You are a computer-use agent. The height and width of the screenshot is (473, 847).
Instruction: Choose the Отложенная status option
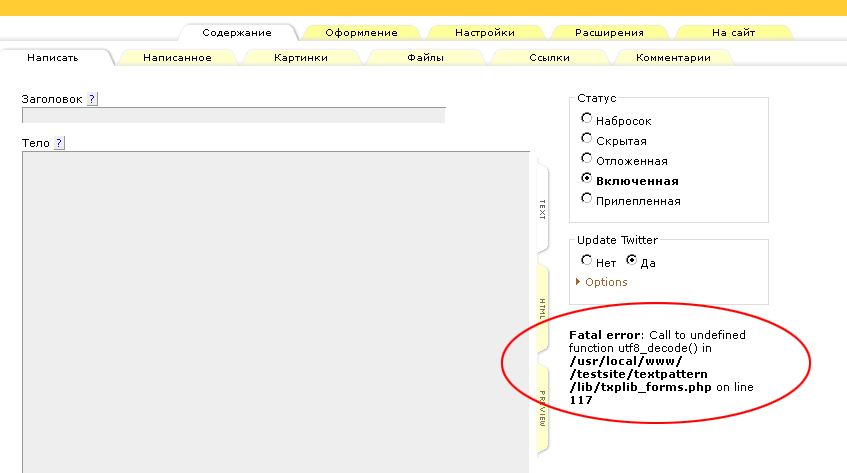click(587, 158)
